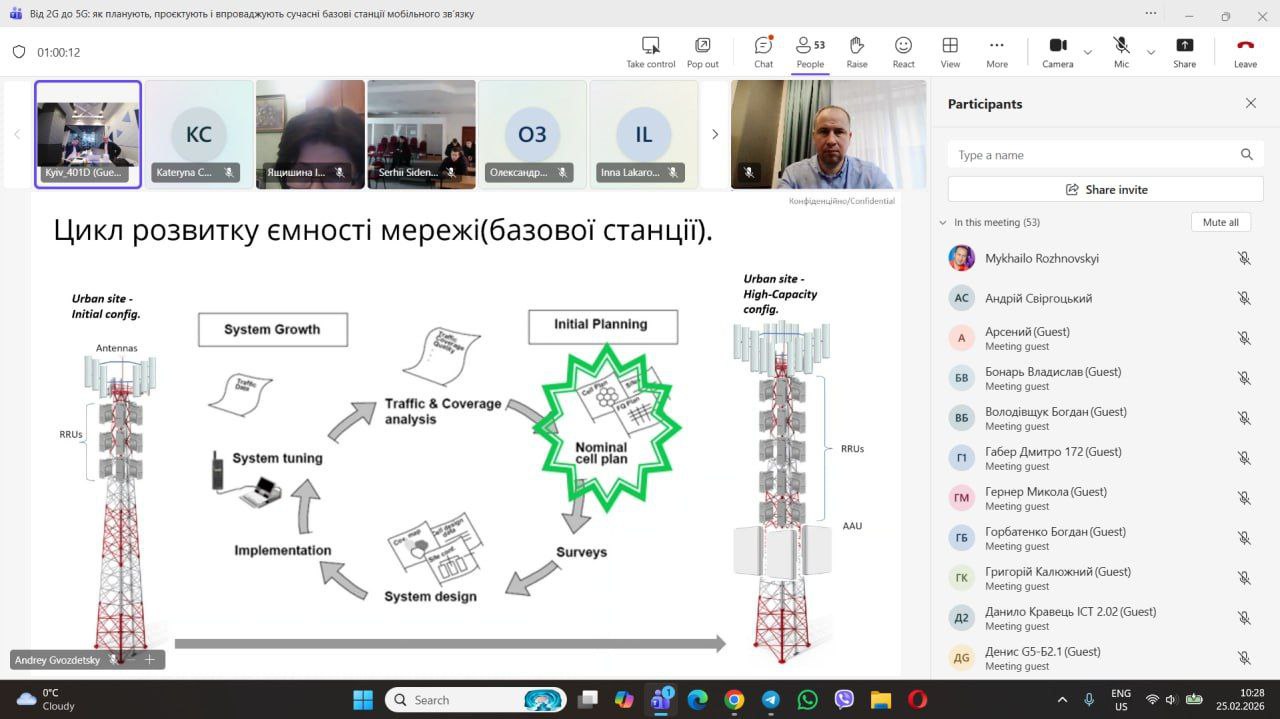The width and height of the screenshot is (1280, 719).
Task: Open the Mic options dropdown arrow
Action: (x=1151, y=52)
